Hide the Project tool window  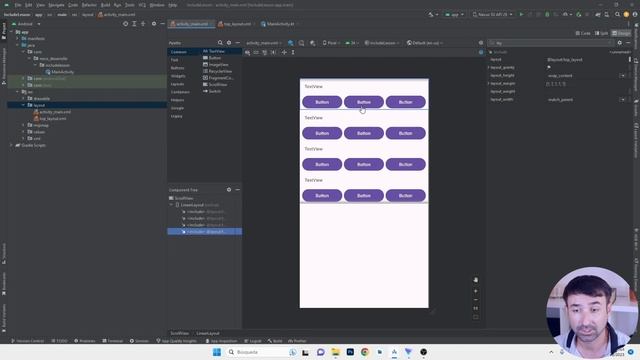click(162, 24)
